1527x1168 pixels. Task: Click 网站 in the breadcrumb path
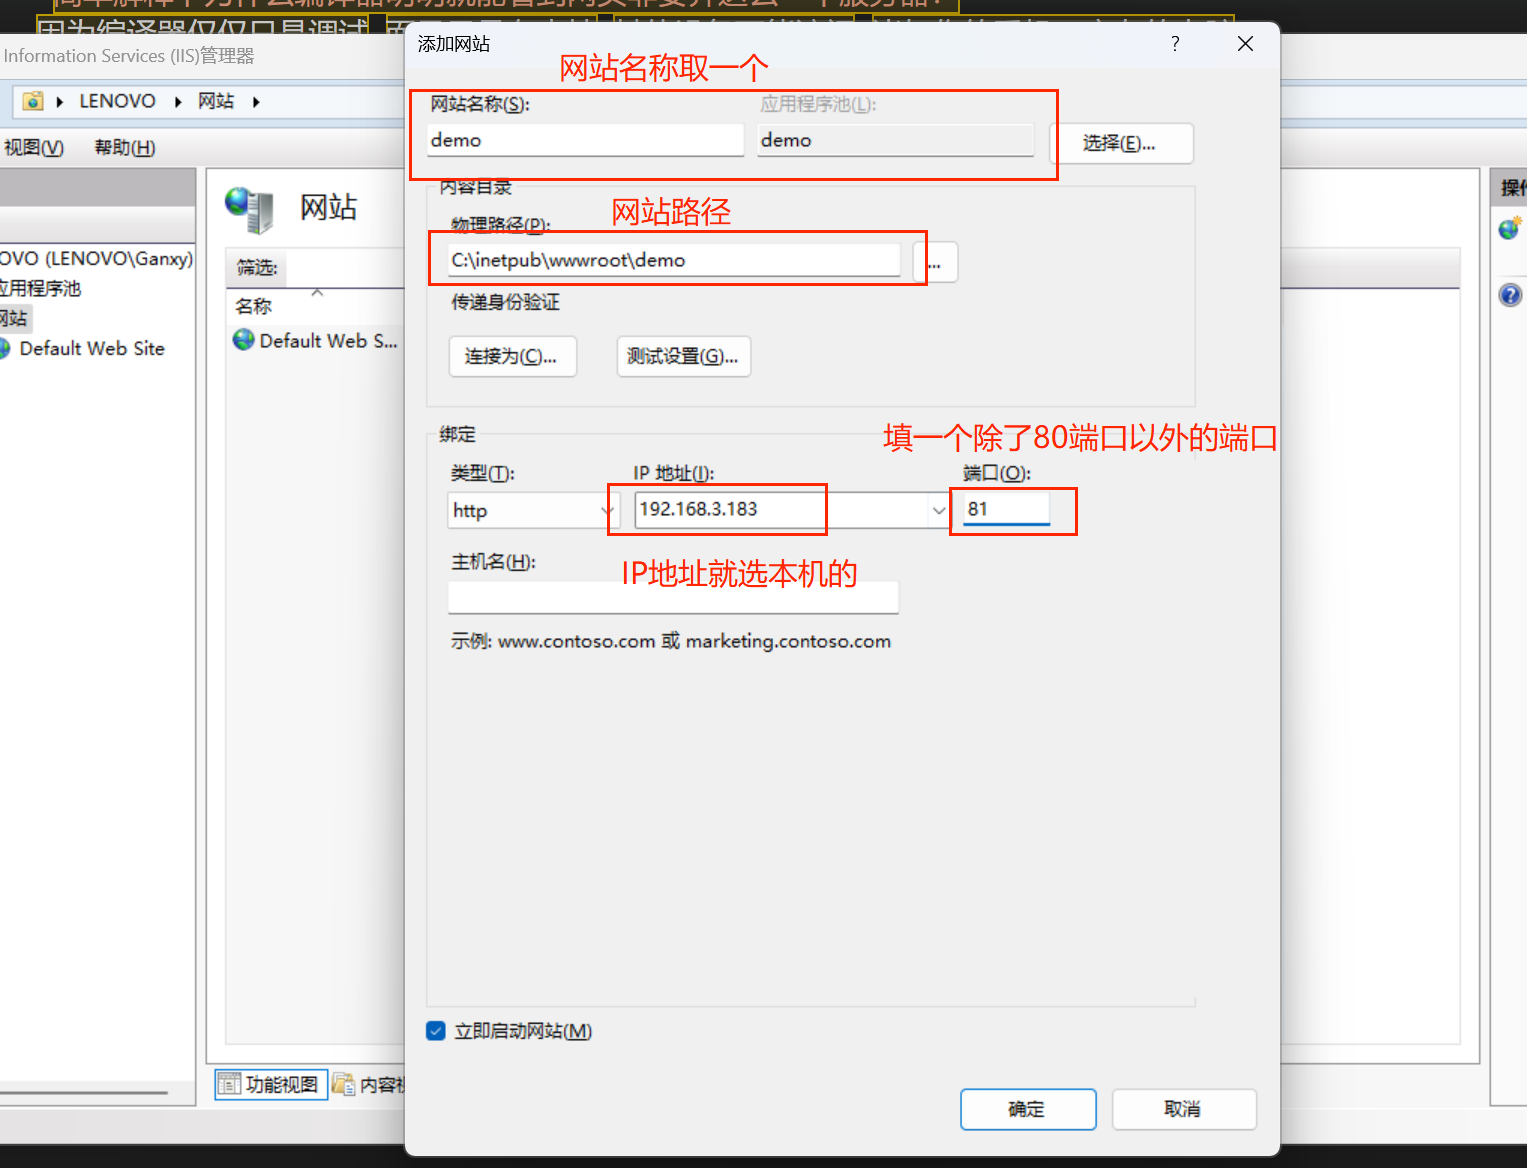pos(216,101)
